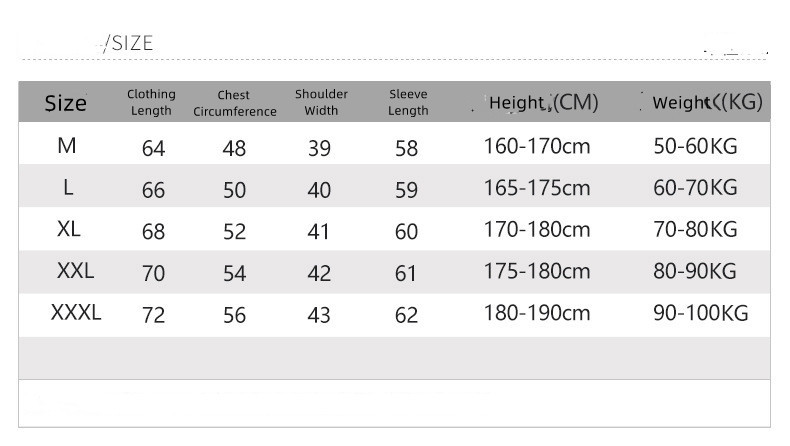Select the Size column header
790x446 pixels.
coord(66,103)
